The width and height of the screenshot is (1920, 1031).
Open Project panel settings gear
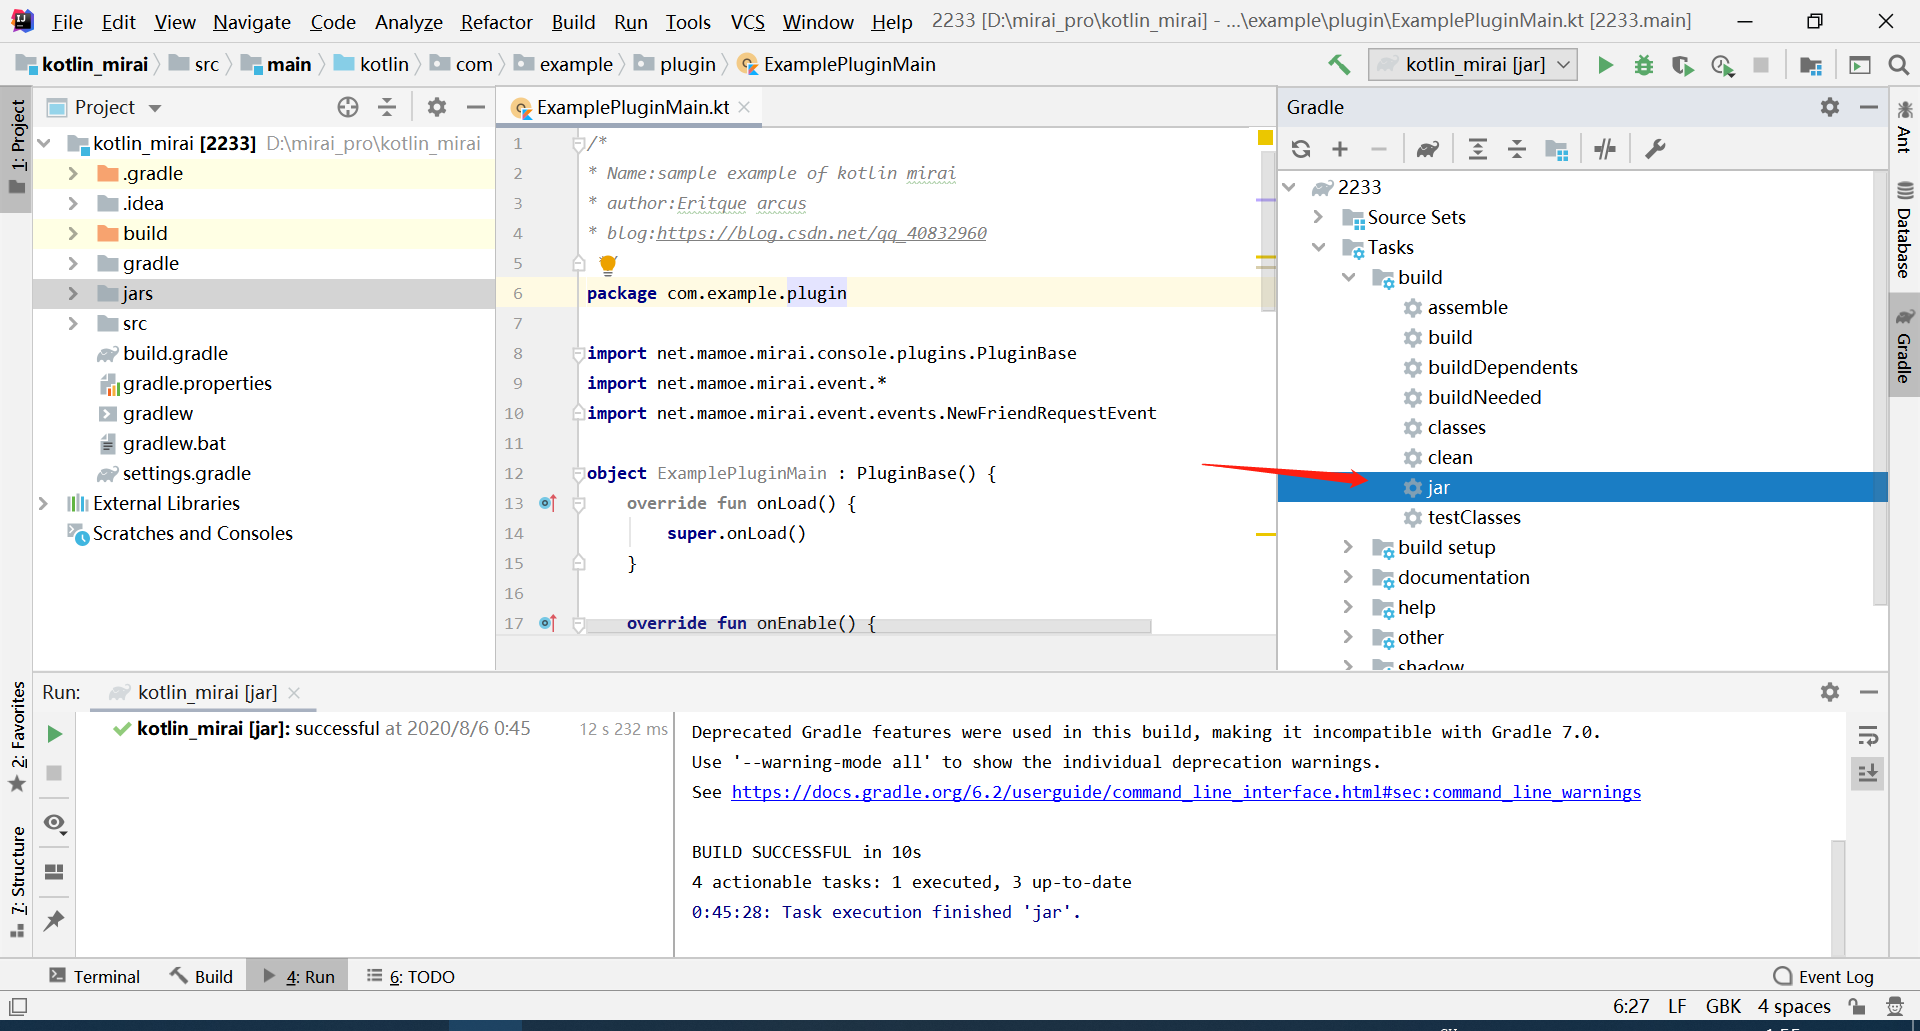(x=437, y=107)
